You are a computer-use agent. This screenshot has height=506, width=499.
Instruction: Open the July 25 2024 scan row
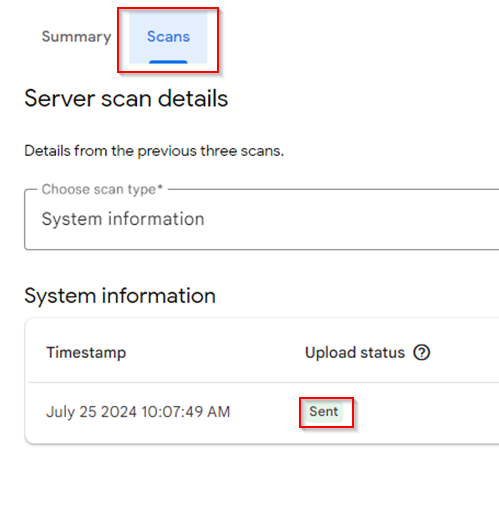click(262, 412)
